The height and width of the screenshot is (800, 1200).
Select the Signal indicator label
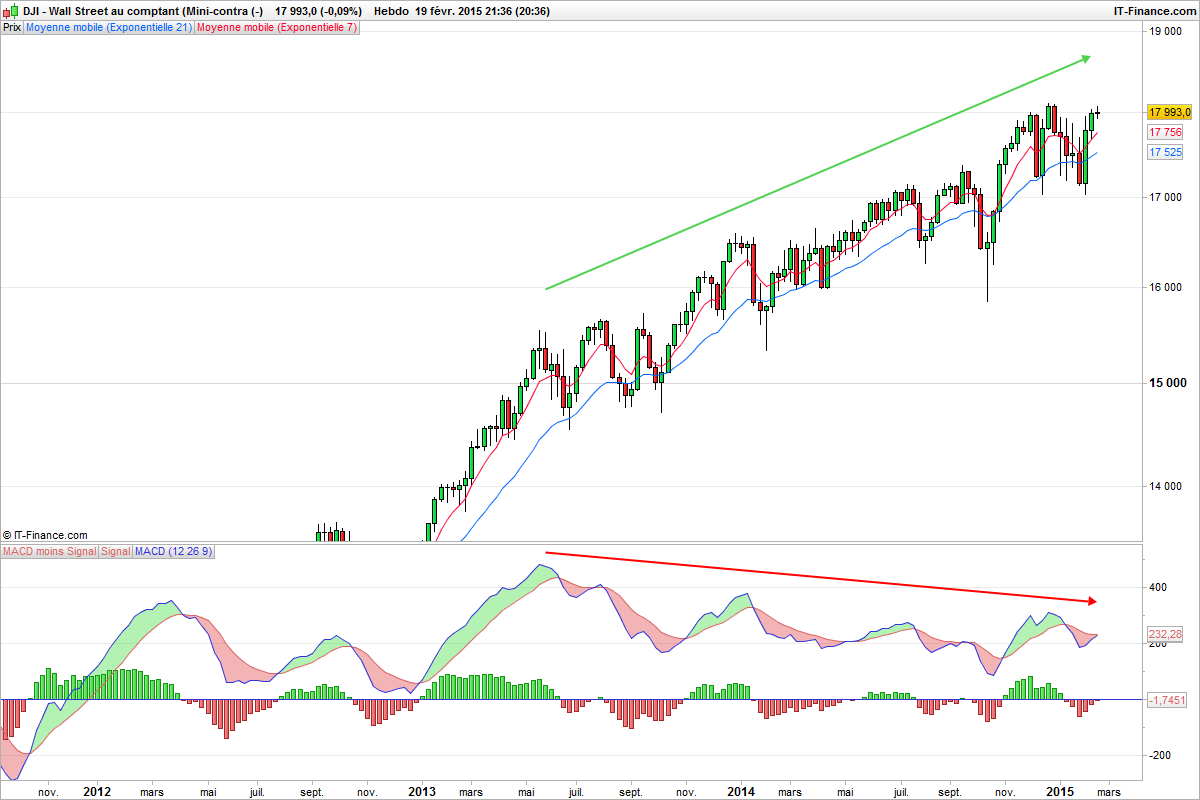point(115,551)
